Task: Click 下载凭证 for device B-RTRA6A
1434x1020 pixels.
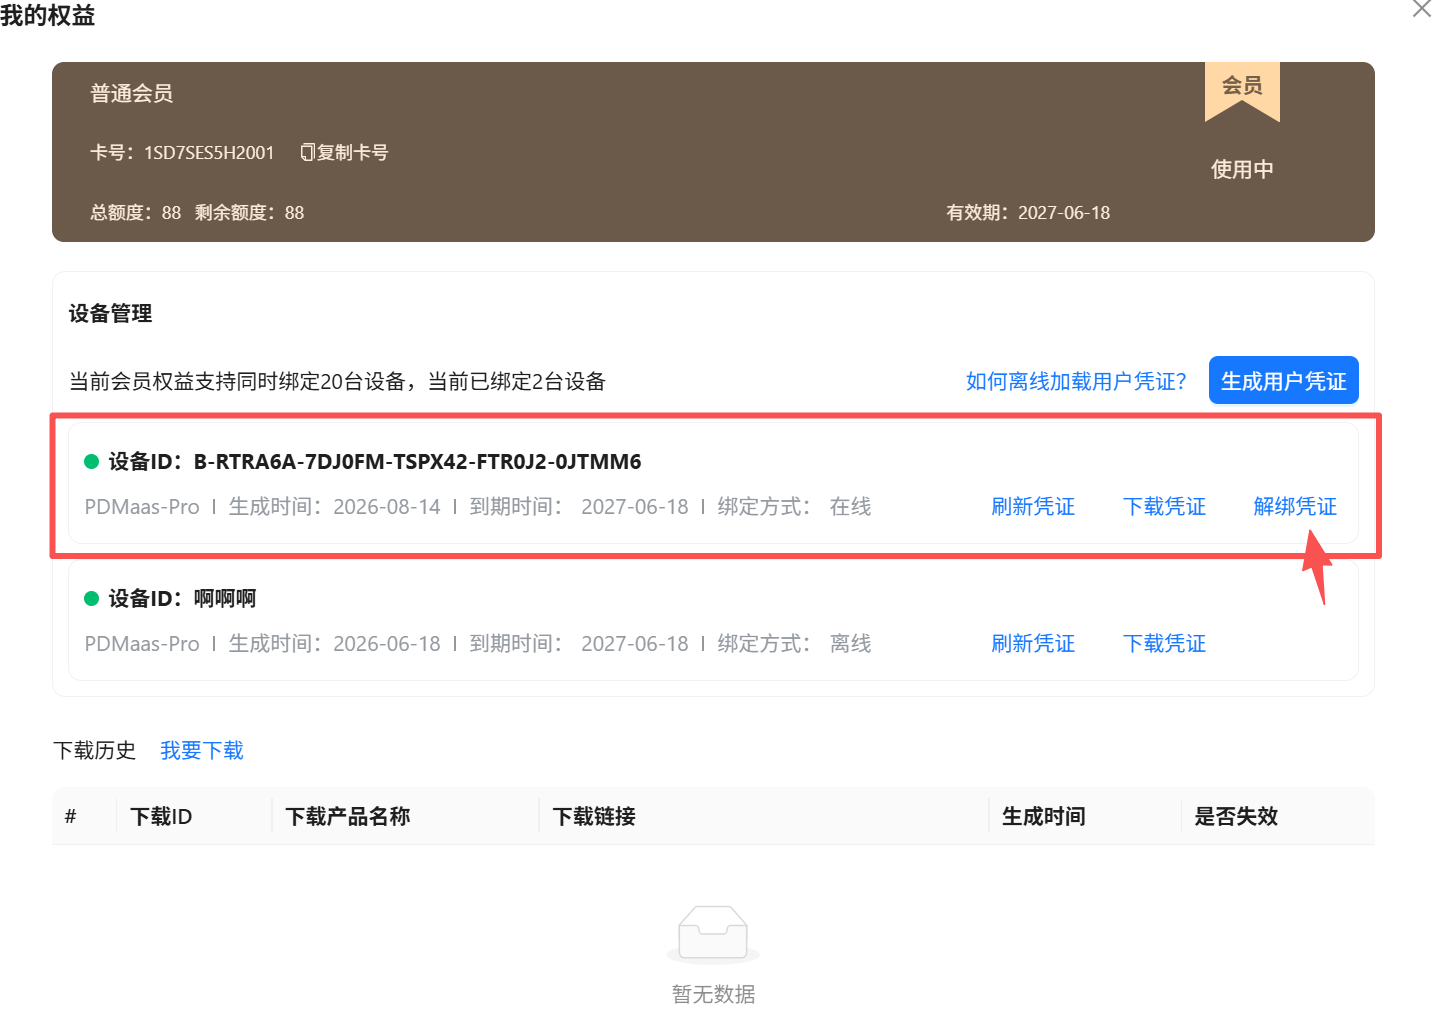Action: click(1164, 506)
